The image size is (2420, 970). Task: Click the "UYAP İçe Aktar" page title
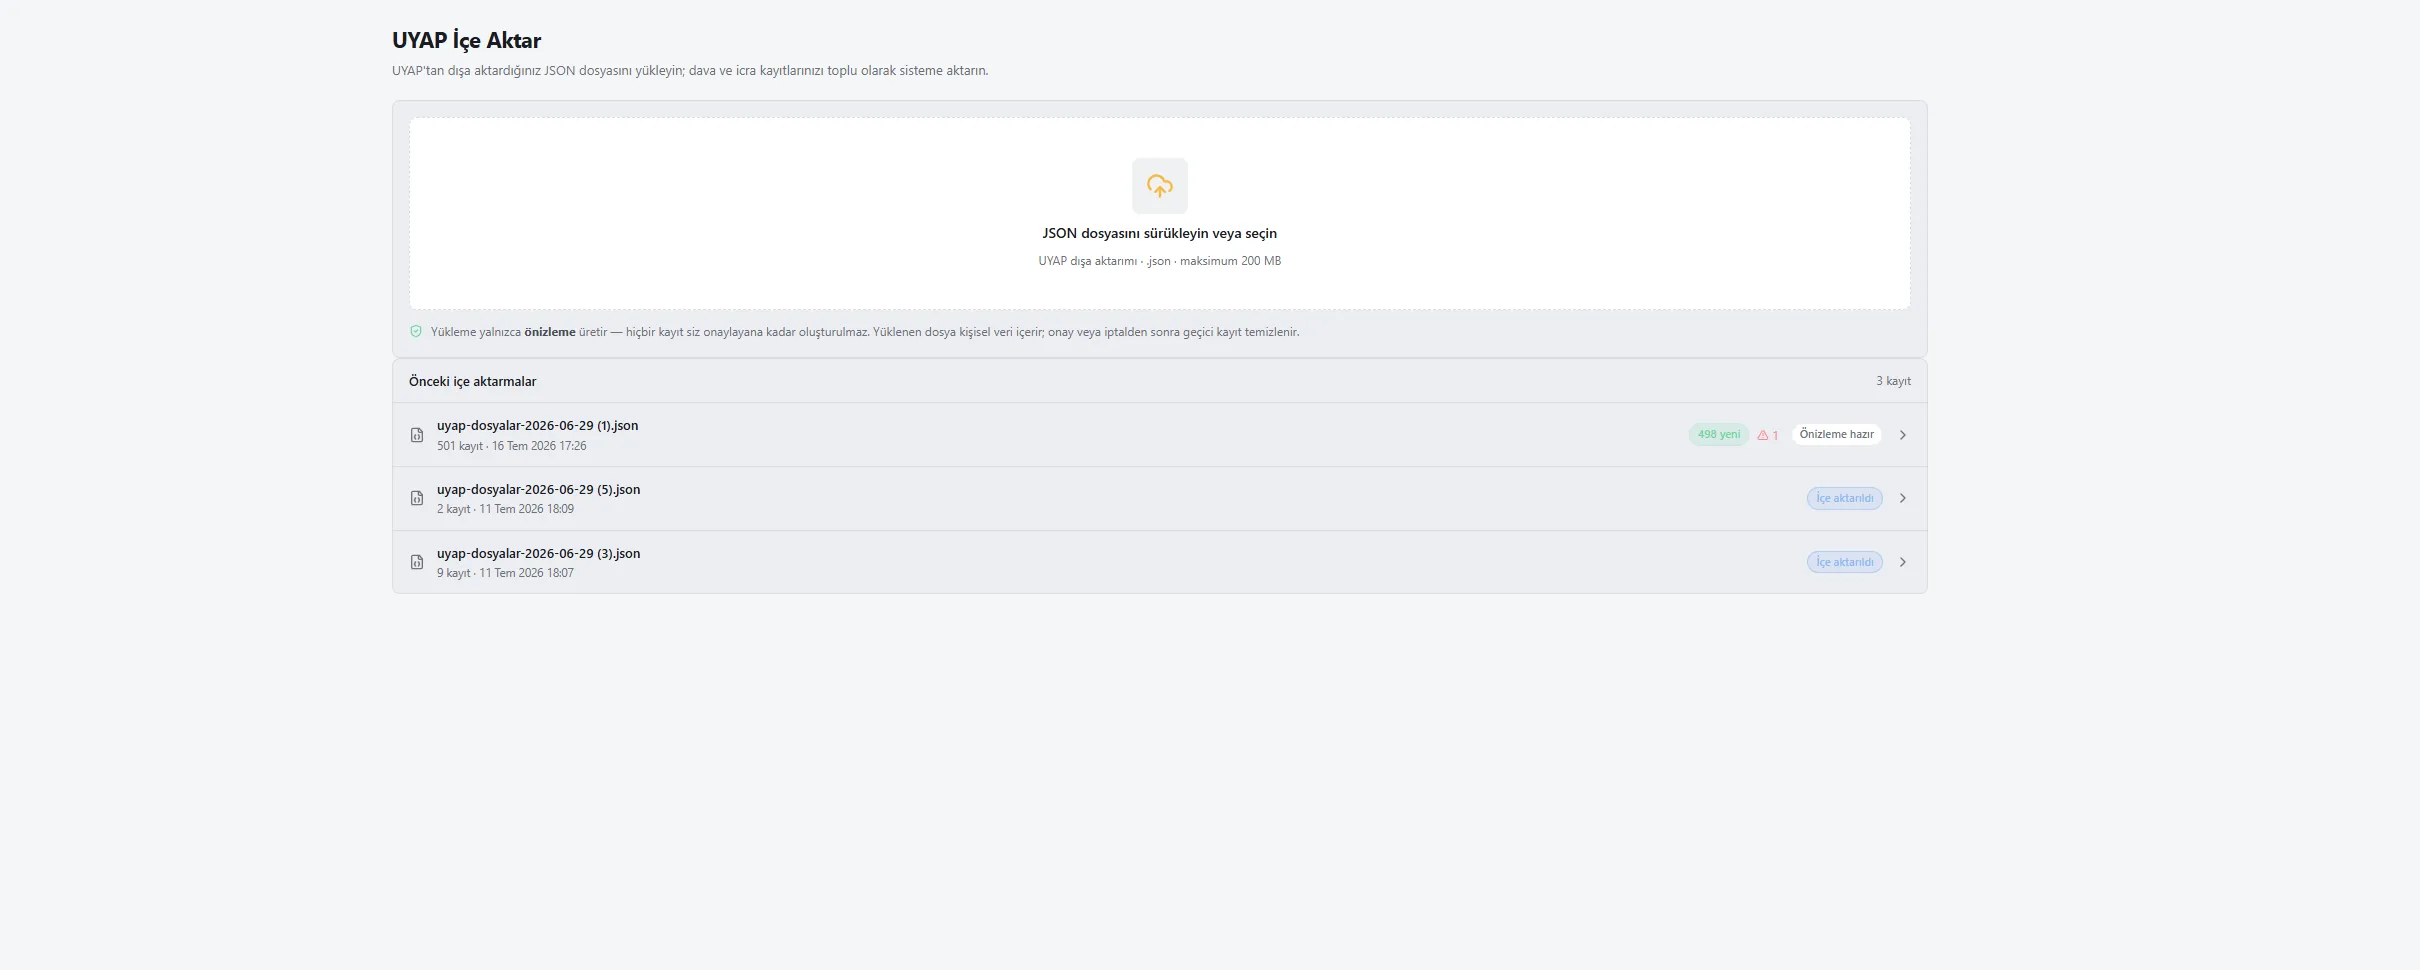[x=466, y=40]
